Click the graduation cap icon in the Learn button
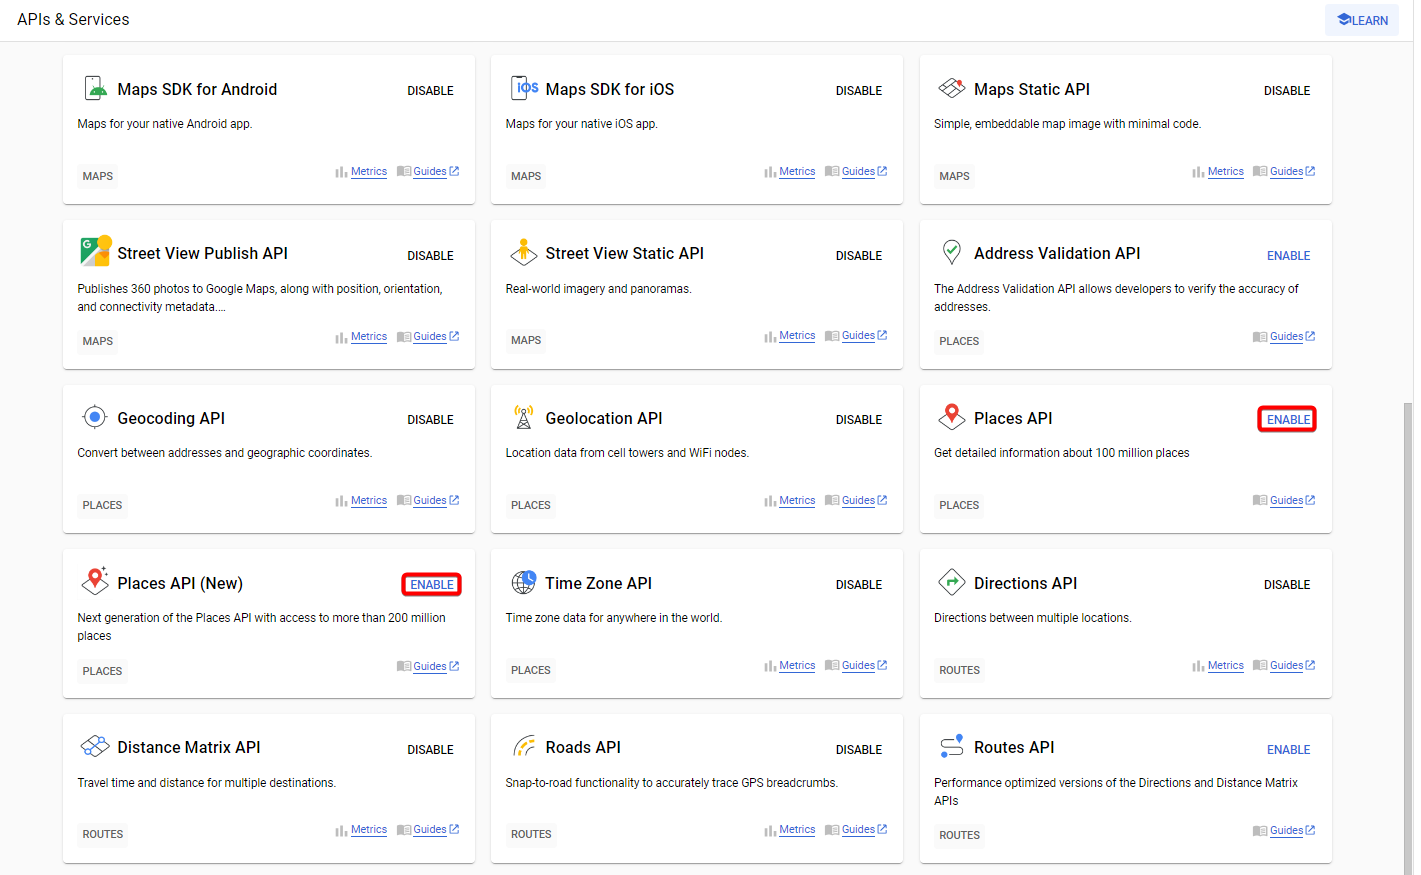This screenshot has width=1421, height=875. coord(1344,20)
